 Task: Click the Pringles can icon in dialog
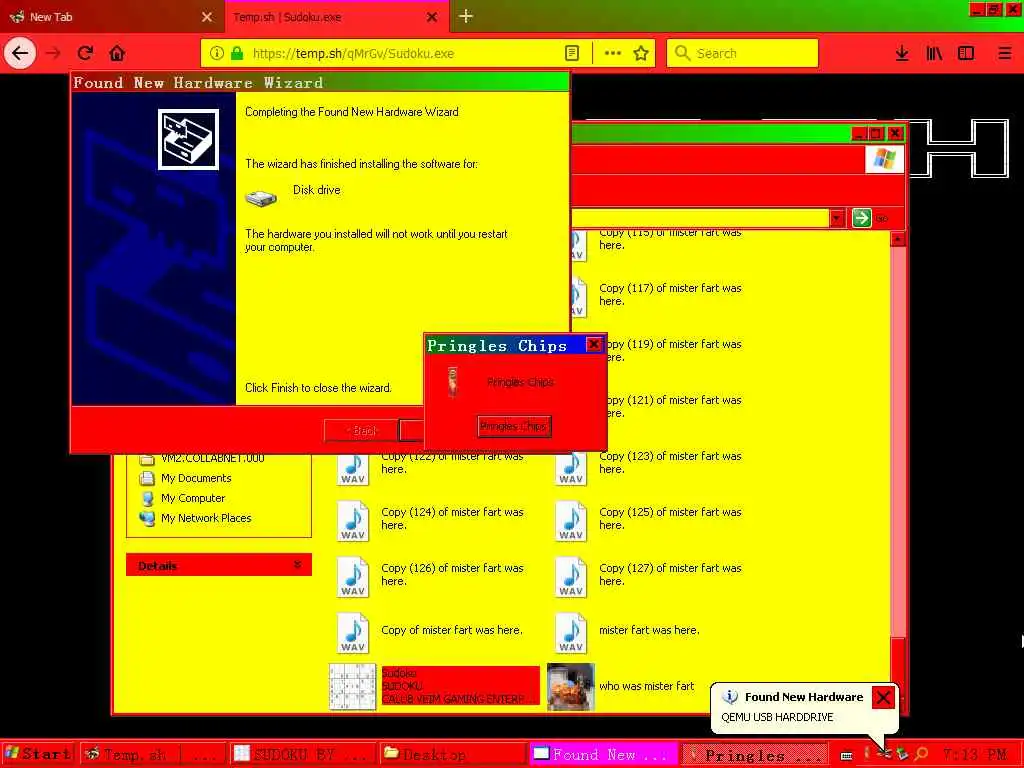click(x=452, y=382)
